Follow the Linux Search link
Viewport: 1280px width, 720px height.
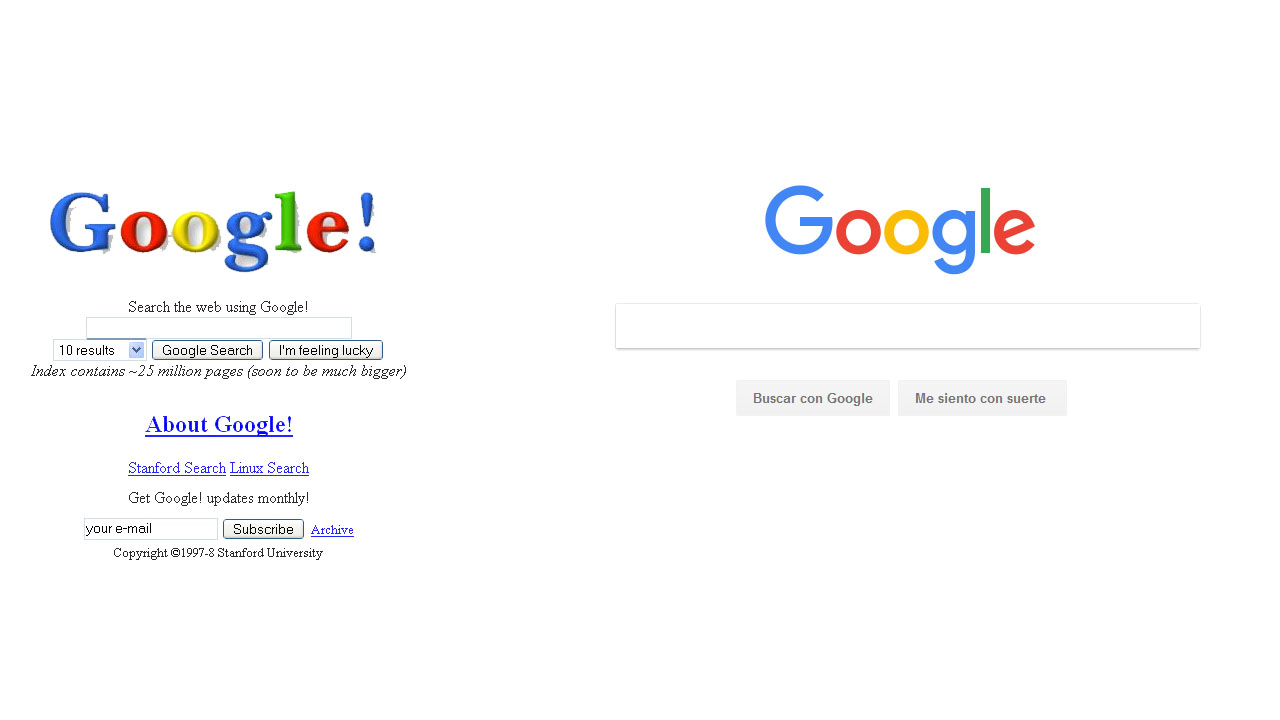click(269, 468)
